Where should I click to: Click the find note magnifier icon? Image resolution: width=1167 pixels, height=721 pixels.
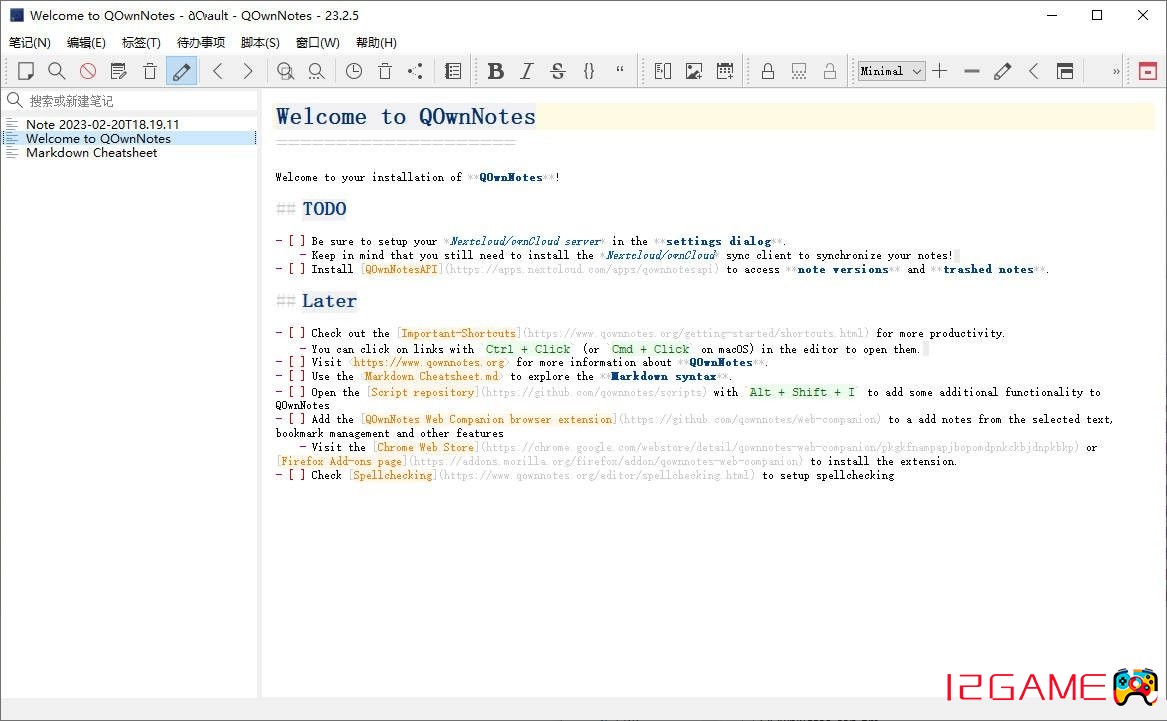(57, 71)
